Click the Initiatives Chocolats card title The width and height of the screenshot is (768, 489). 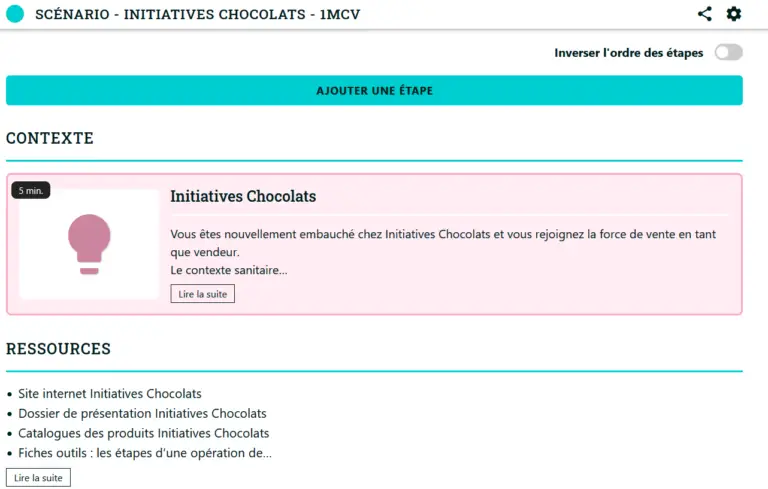click(x=243, y=196)
